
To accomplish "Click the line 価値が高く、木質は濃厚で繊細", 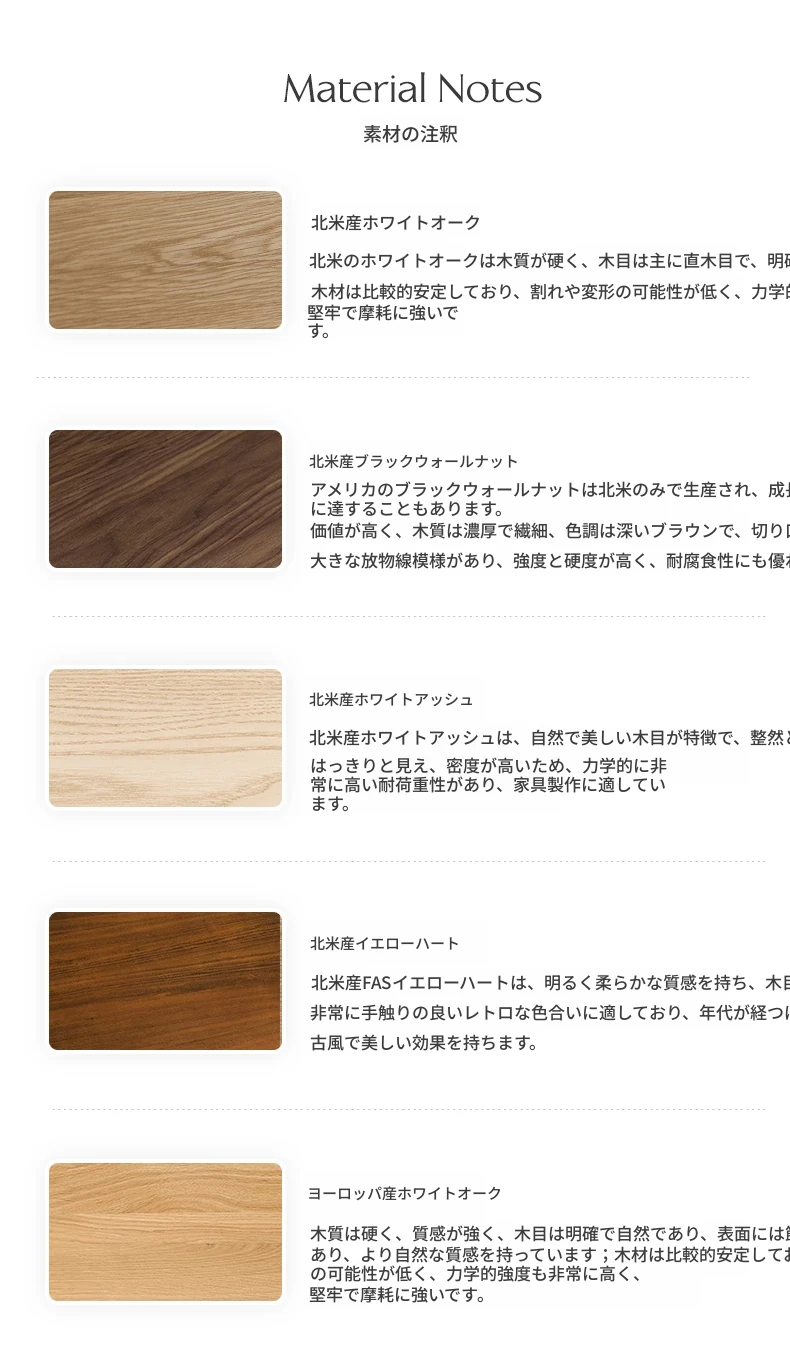I will (550, 530).
